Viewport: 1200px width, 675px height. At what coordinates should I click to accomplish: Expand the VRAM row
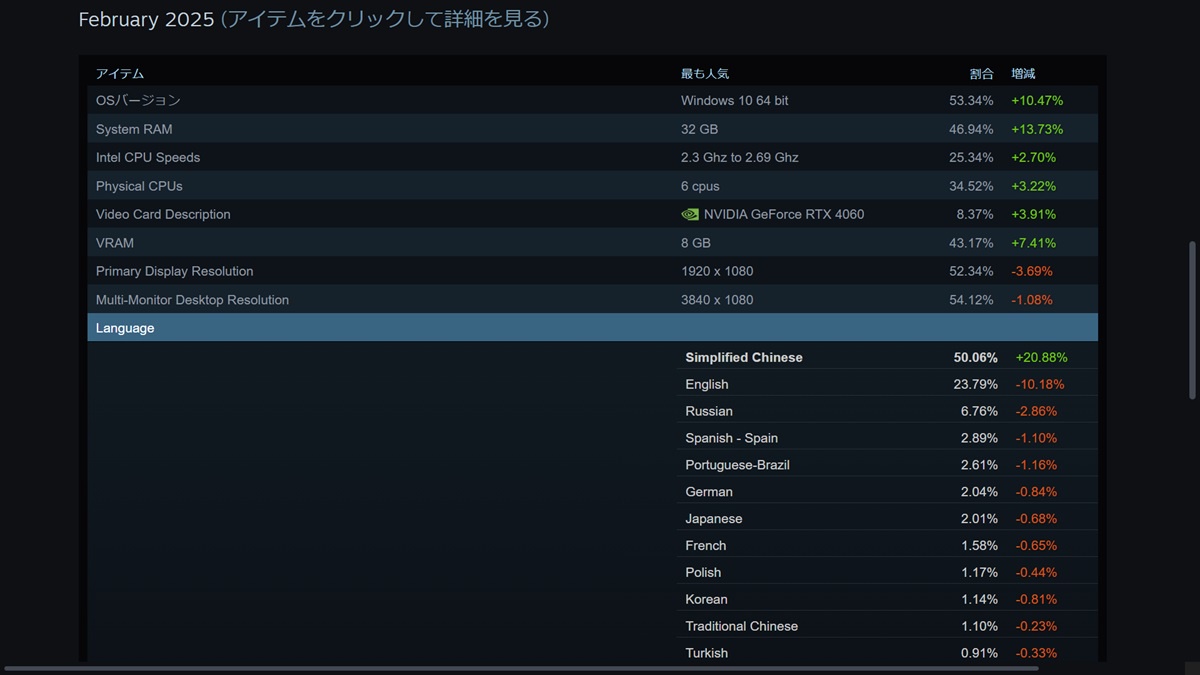point(115,243)
